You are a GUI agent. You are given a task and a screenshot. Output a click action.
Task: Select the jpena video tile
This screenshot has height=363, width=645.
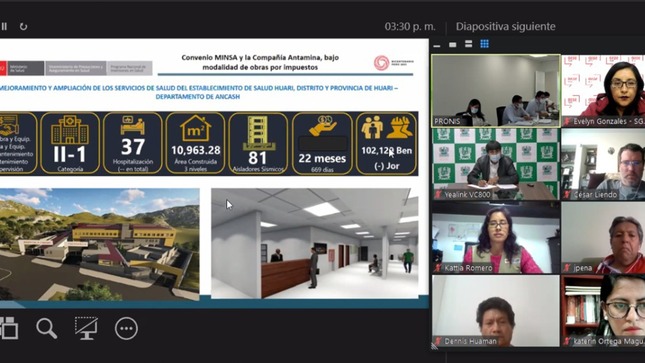point(603,237)
